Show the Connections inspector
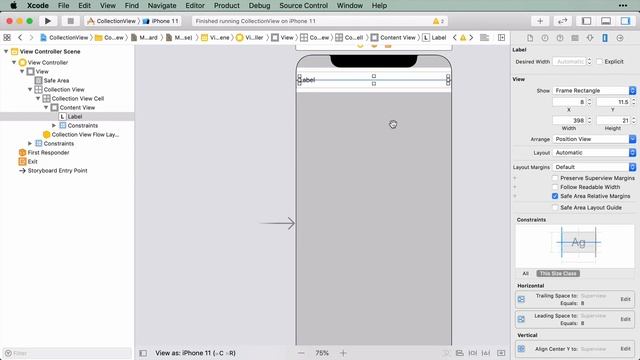Viewport: 640px width, 360px height. [620, 38]
